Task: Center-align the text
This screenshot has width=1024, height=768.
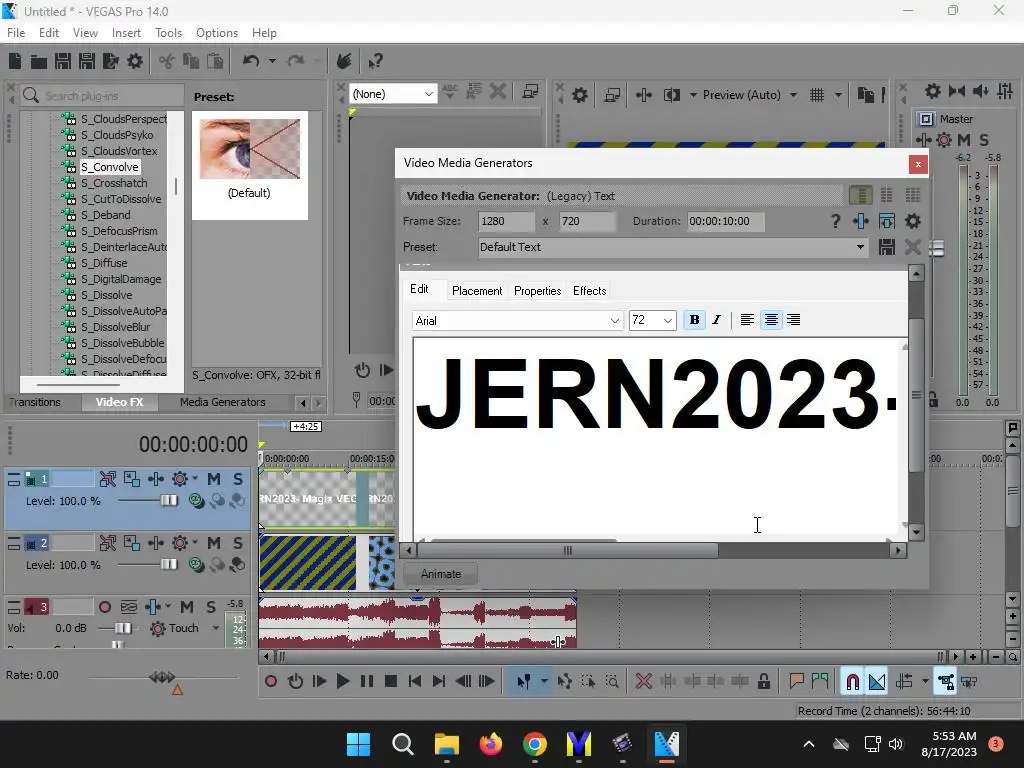Action: pos(771,320)
